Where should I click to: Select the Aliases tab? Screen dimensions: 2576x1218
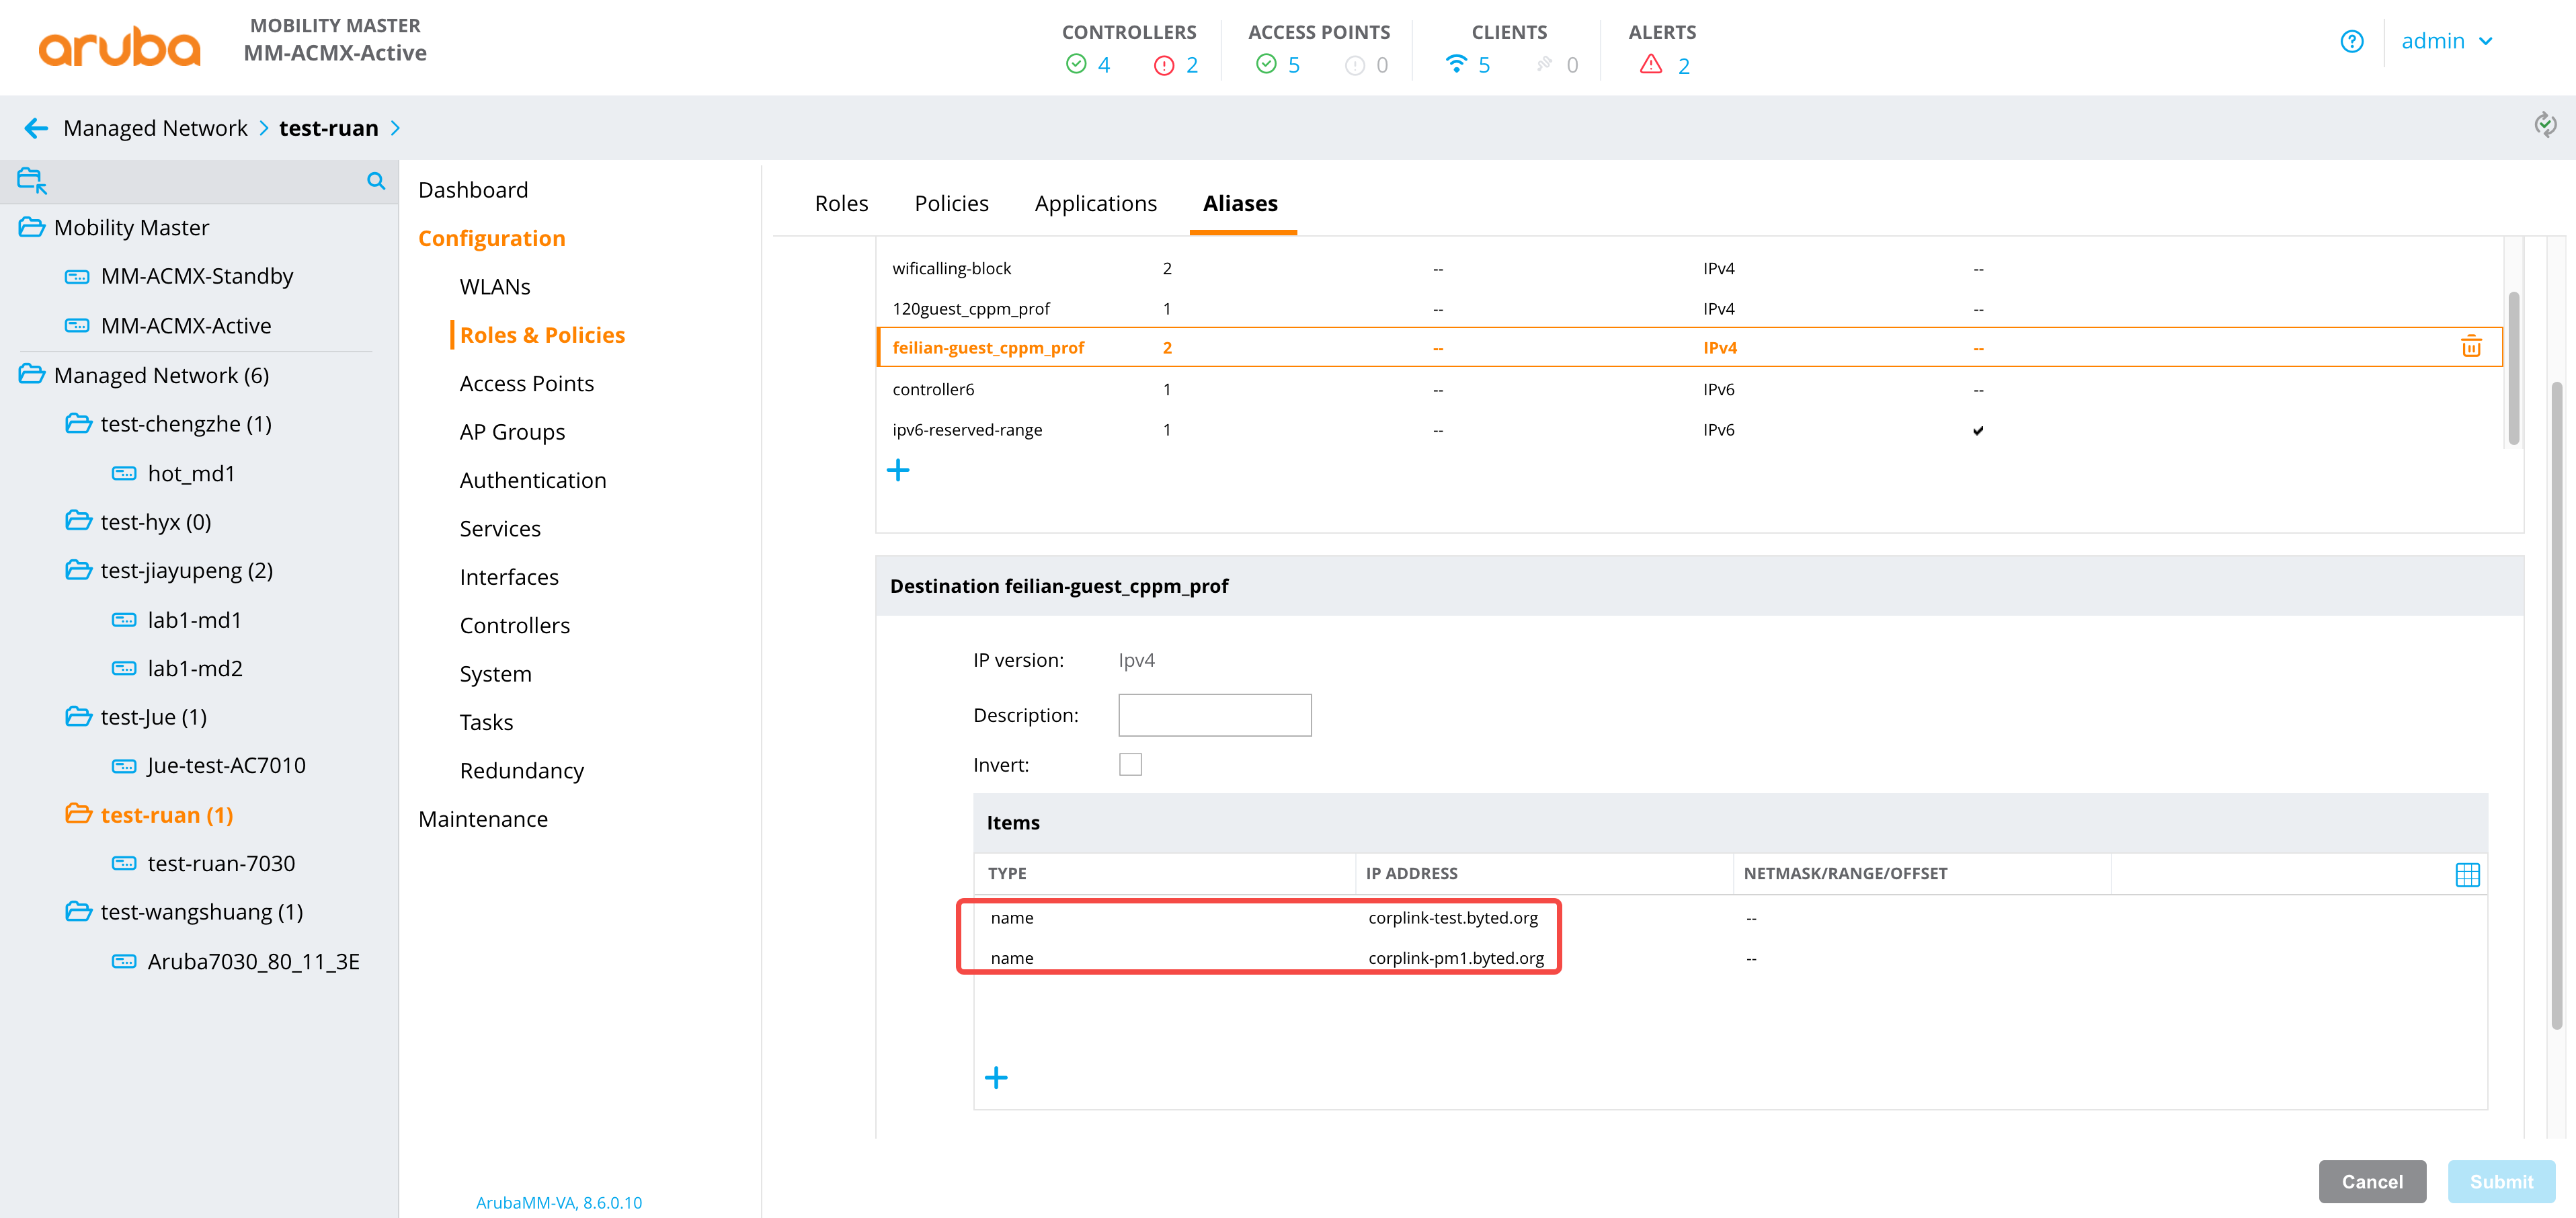[1240, 203]
